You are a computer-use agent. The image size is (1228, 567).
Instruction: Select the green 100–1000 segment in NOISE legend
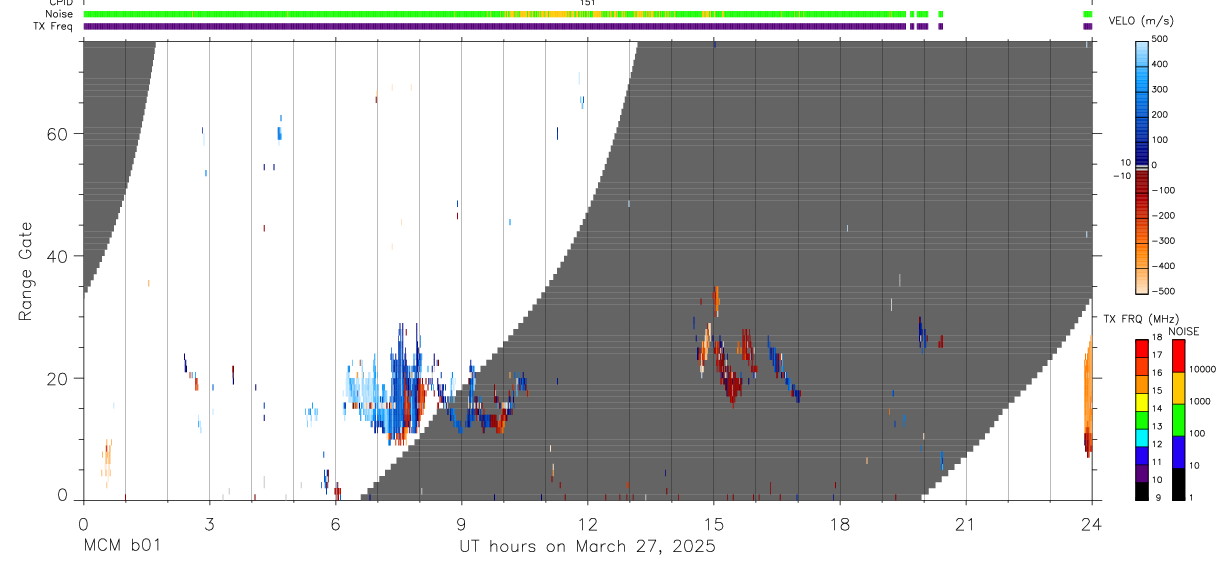[x=1179, y=420]
